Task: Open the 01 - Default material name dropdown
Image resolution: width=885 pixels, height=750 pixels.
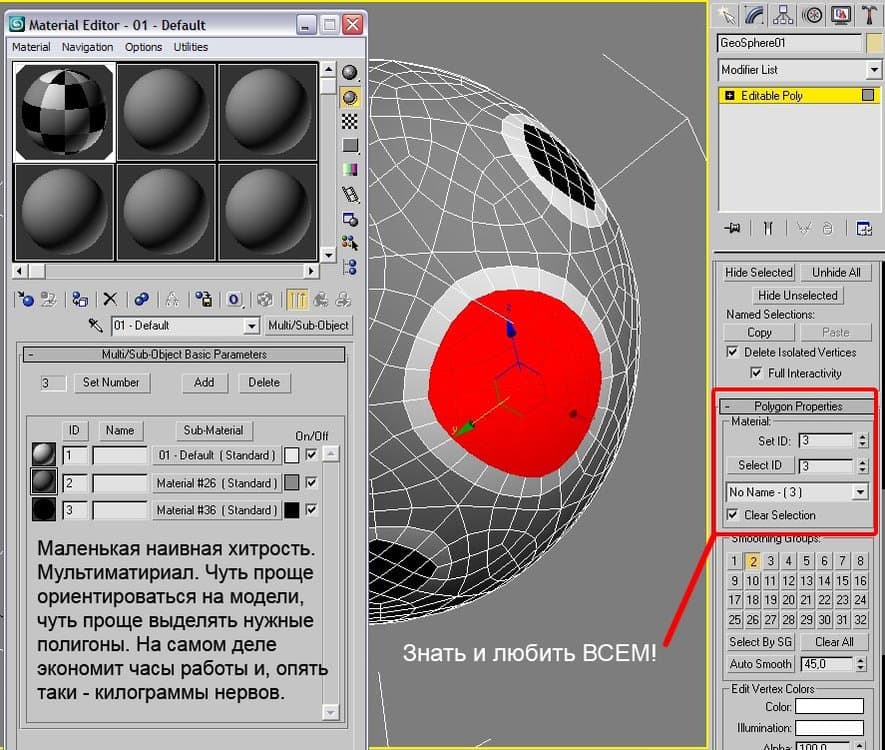Action: pos(251,326)
